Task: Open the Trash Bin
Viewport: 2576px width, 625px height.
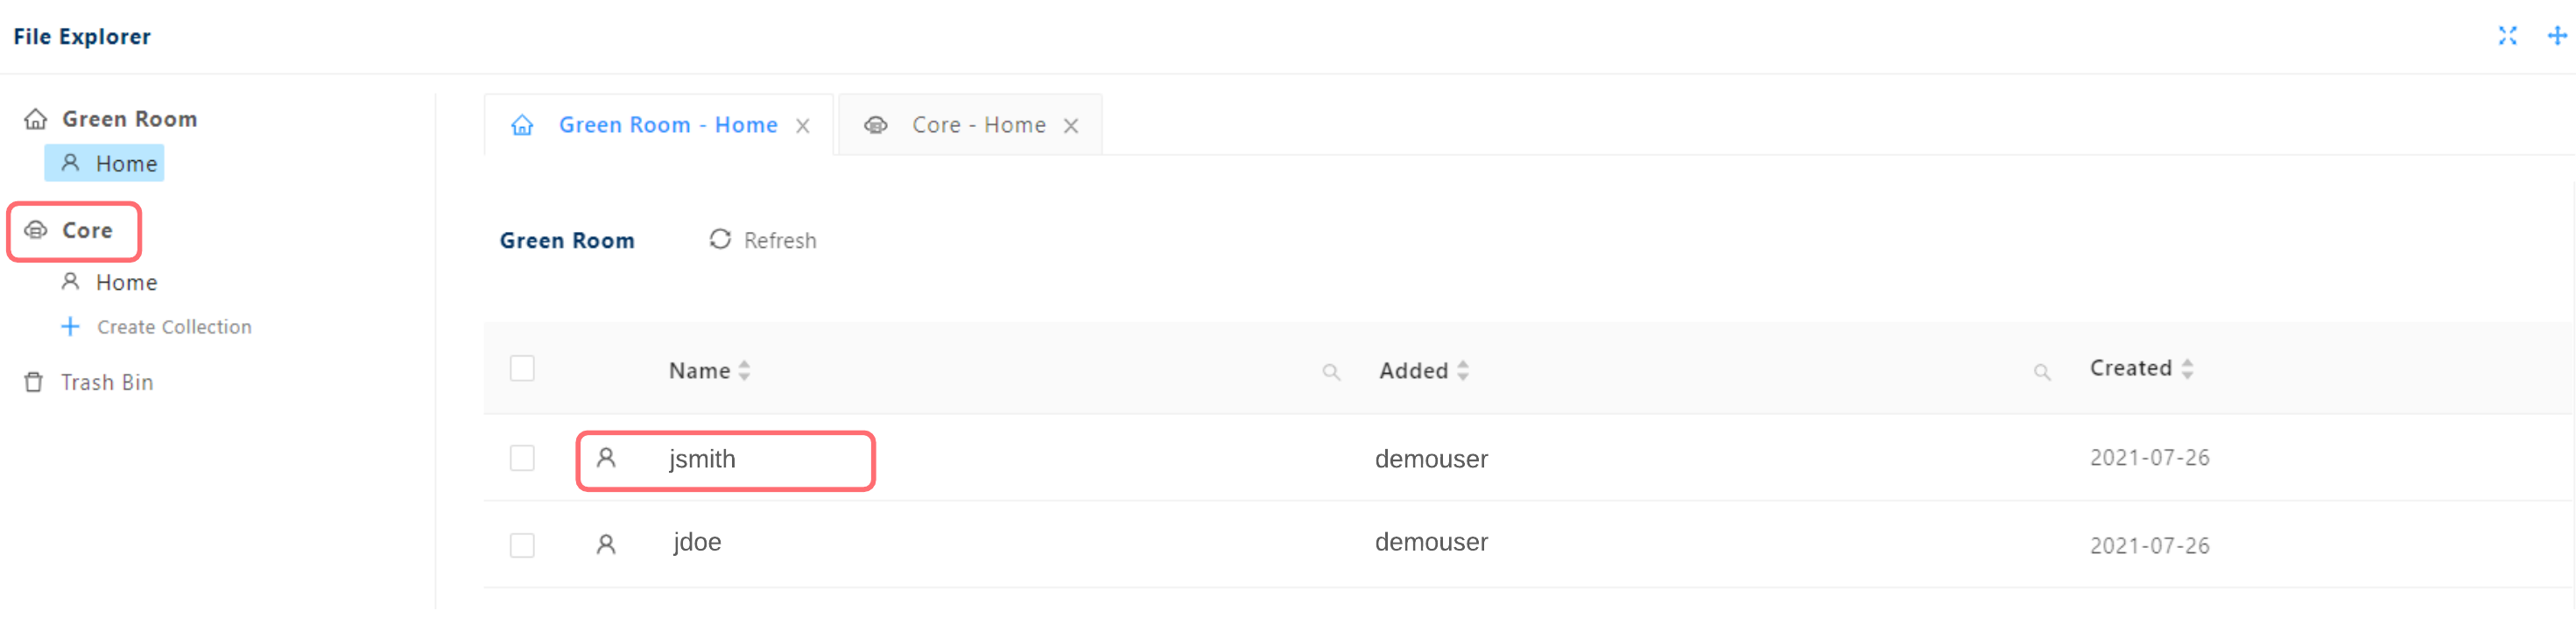Action: (x=107, y=382)
